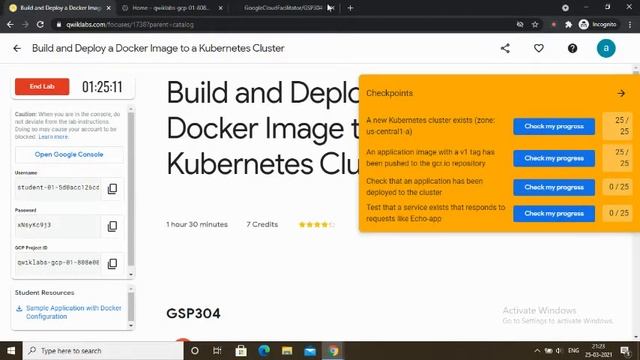Bookmark the page with the star icon
The image size is (640, 360).
pyautogui.click(x=535, y=24)
